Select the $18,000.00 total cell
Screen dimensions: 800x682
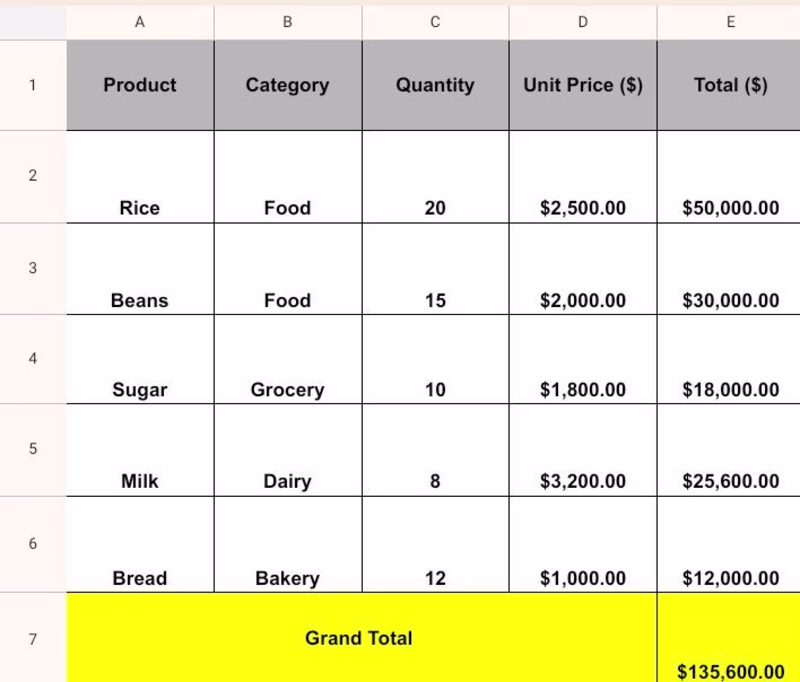(x=729, y=359)
